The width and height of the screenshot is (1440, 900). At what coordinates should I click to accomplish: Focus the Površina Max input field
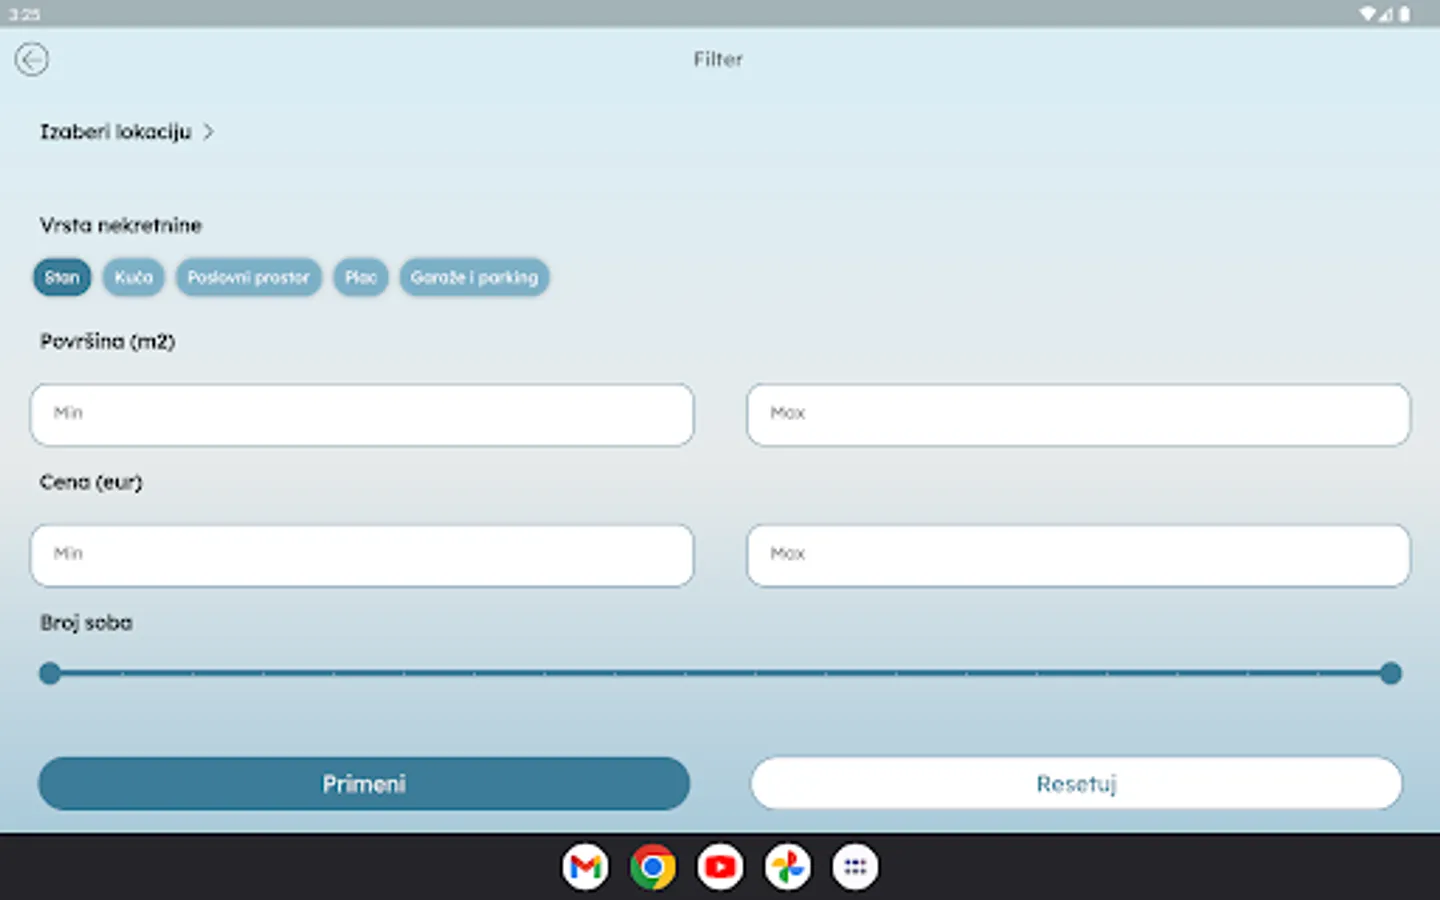pyautogui.click(x=1078, y=414)
